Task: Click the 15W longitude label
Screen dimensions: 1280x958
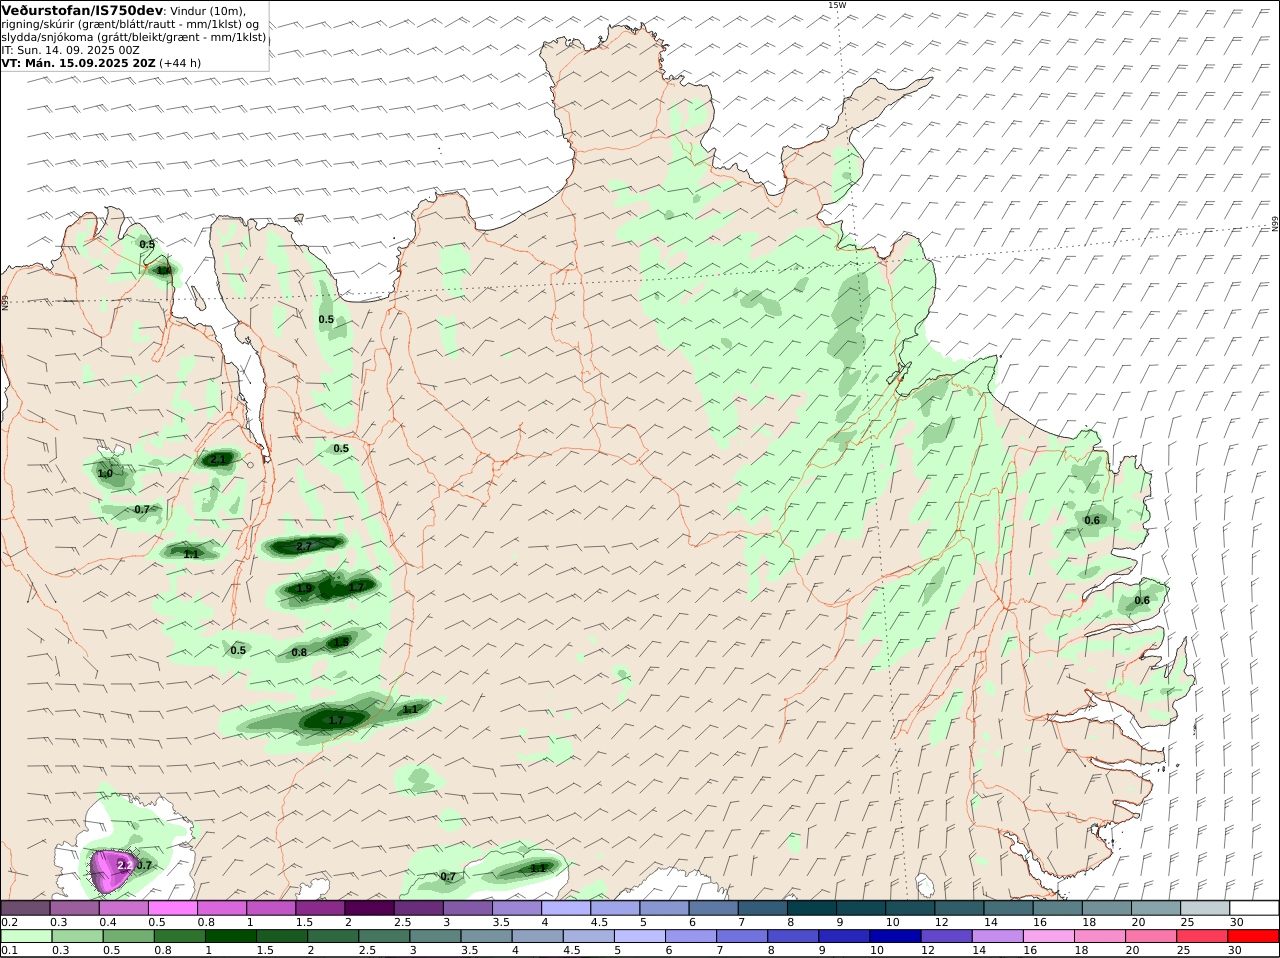Action: pos(837,5)
